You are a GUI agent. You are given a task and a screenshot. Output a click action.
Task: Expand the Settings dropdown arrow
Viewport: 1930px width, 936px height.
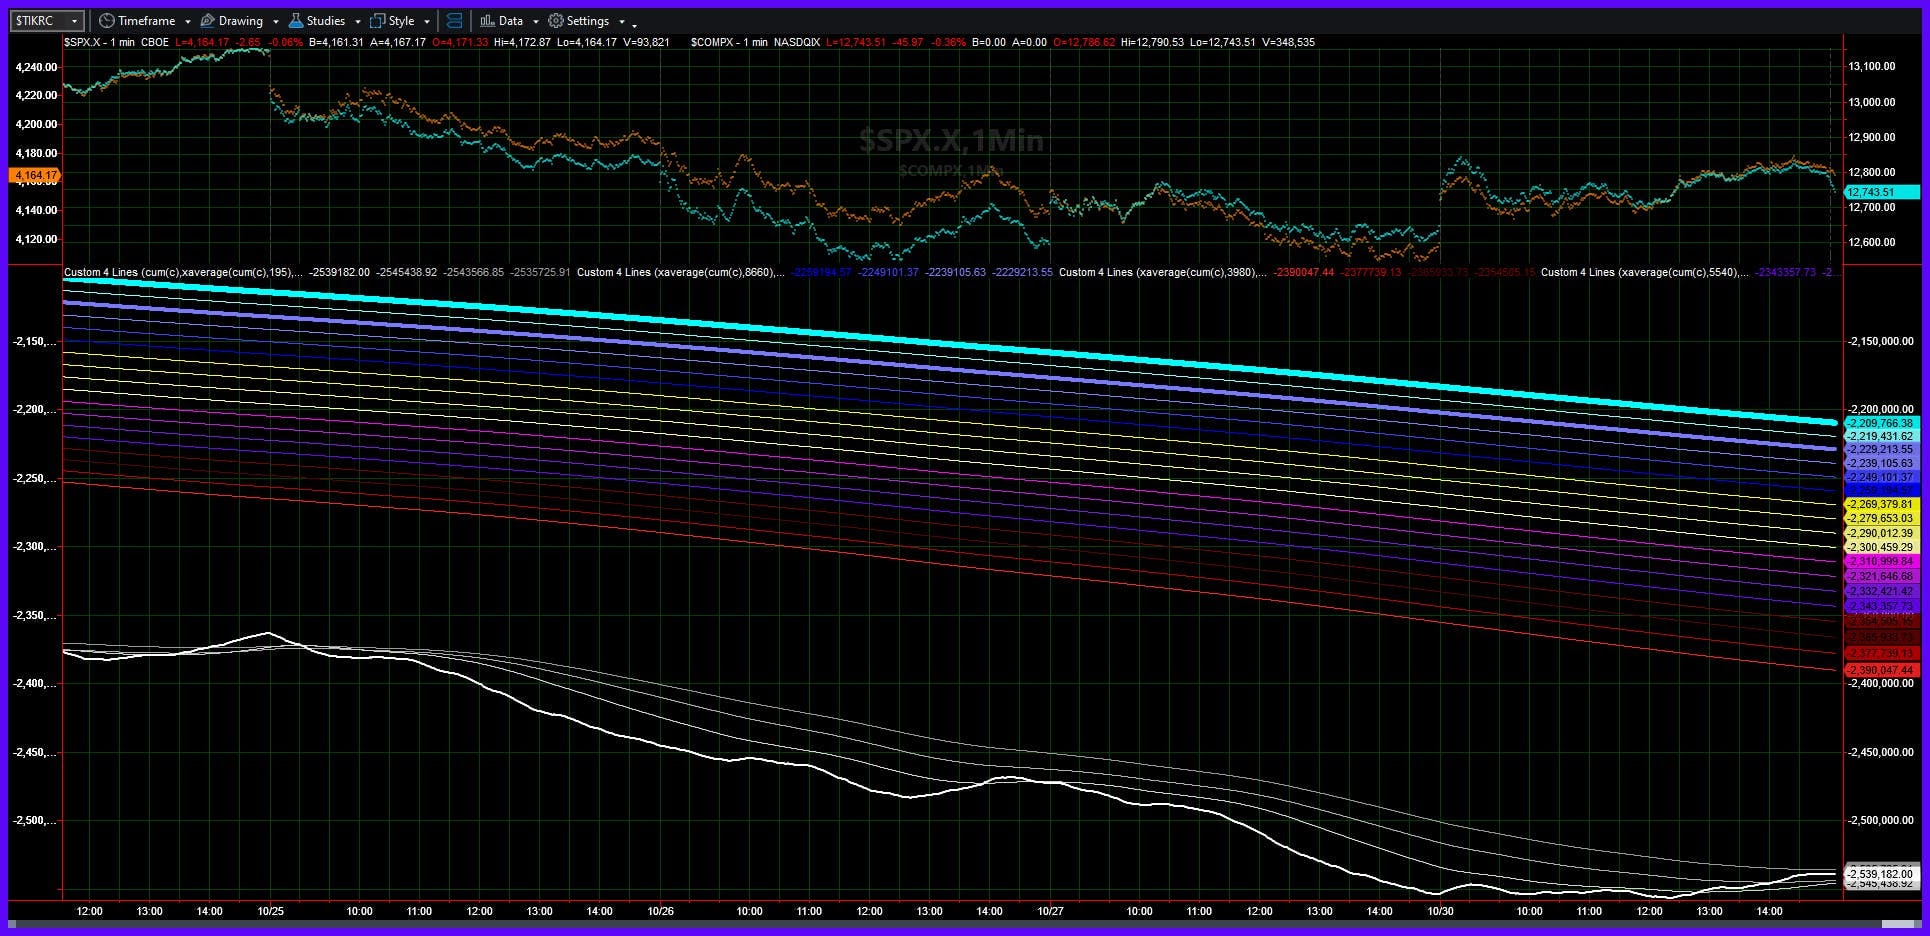click(x=621, y=21)
